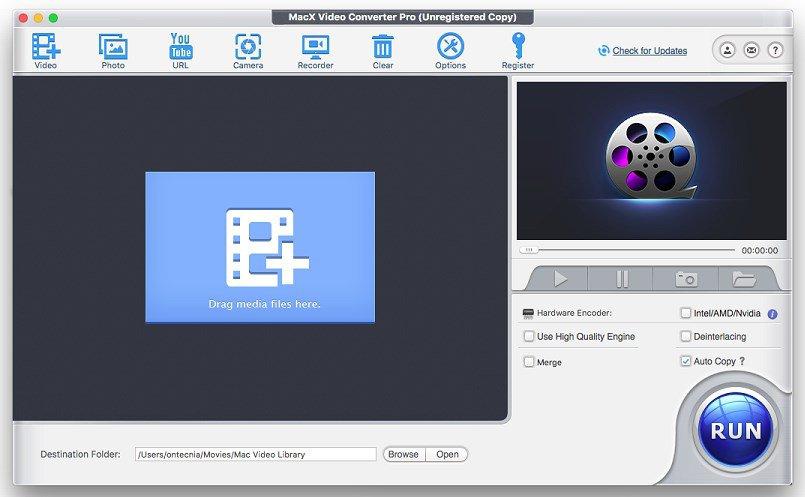805x497 pixels.
Task: Take a snapshot with the camera button
Action: 686,279
